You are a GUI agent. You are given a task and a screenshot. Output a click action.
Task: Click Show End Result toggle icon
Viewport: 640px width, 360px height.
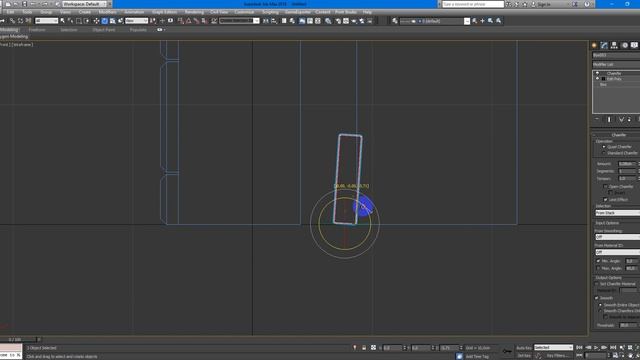point(609,119)
